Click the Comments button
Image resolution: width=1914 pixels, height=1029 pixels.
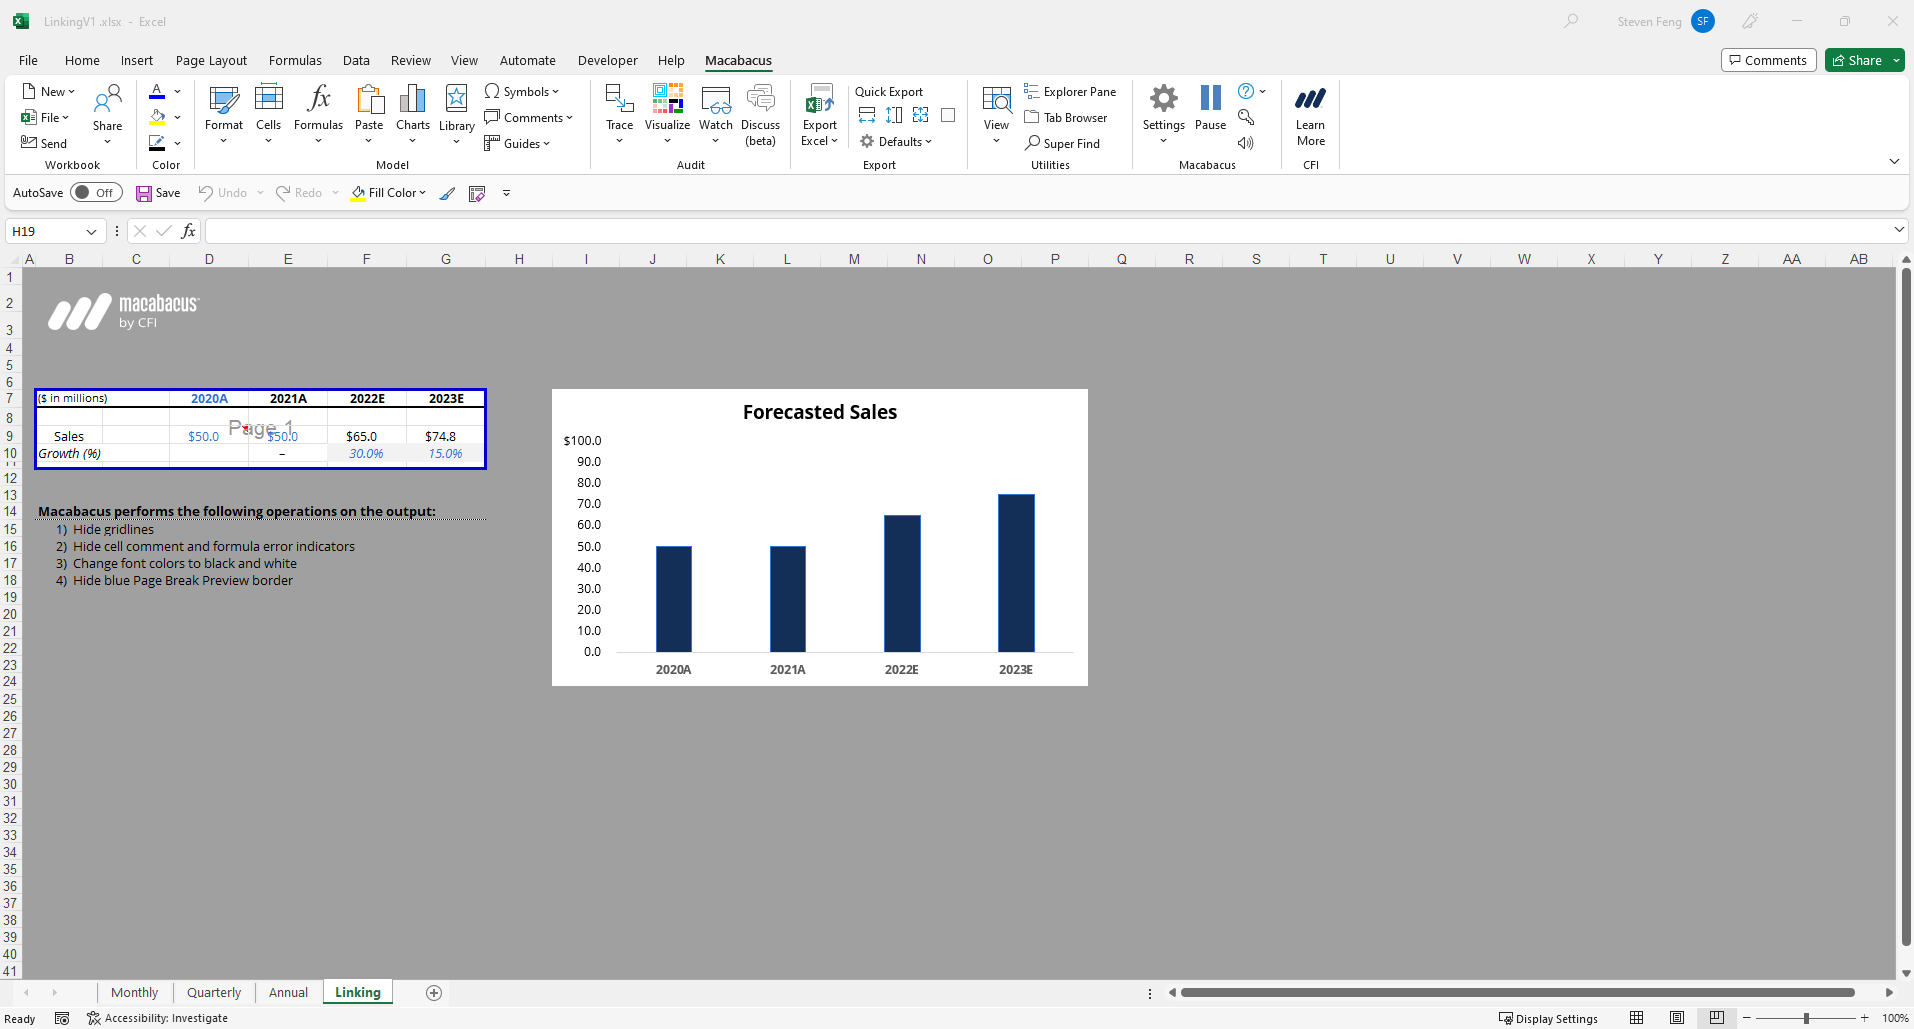tap(1768, 60)
